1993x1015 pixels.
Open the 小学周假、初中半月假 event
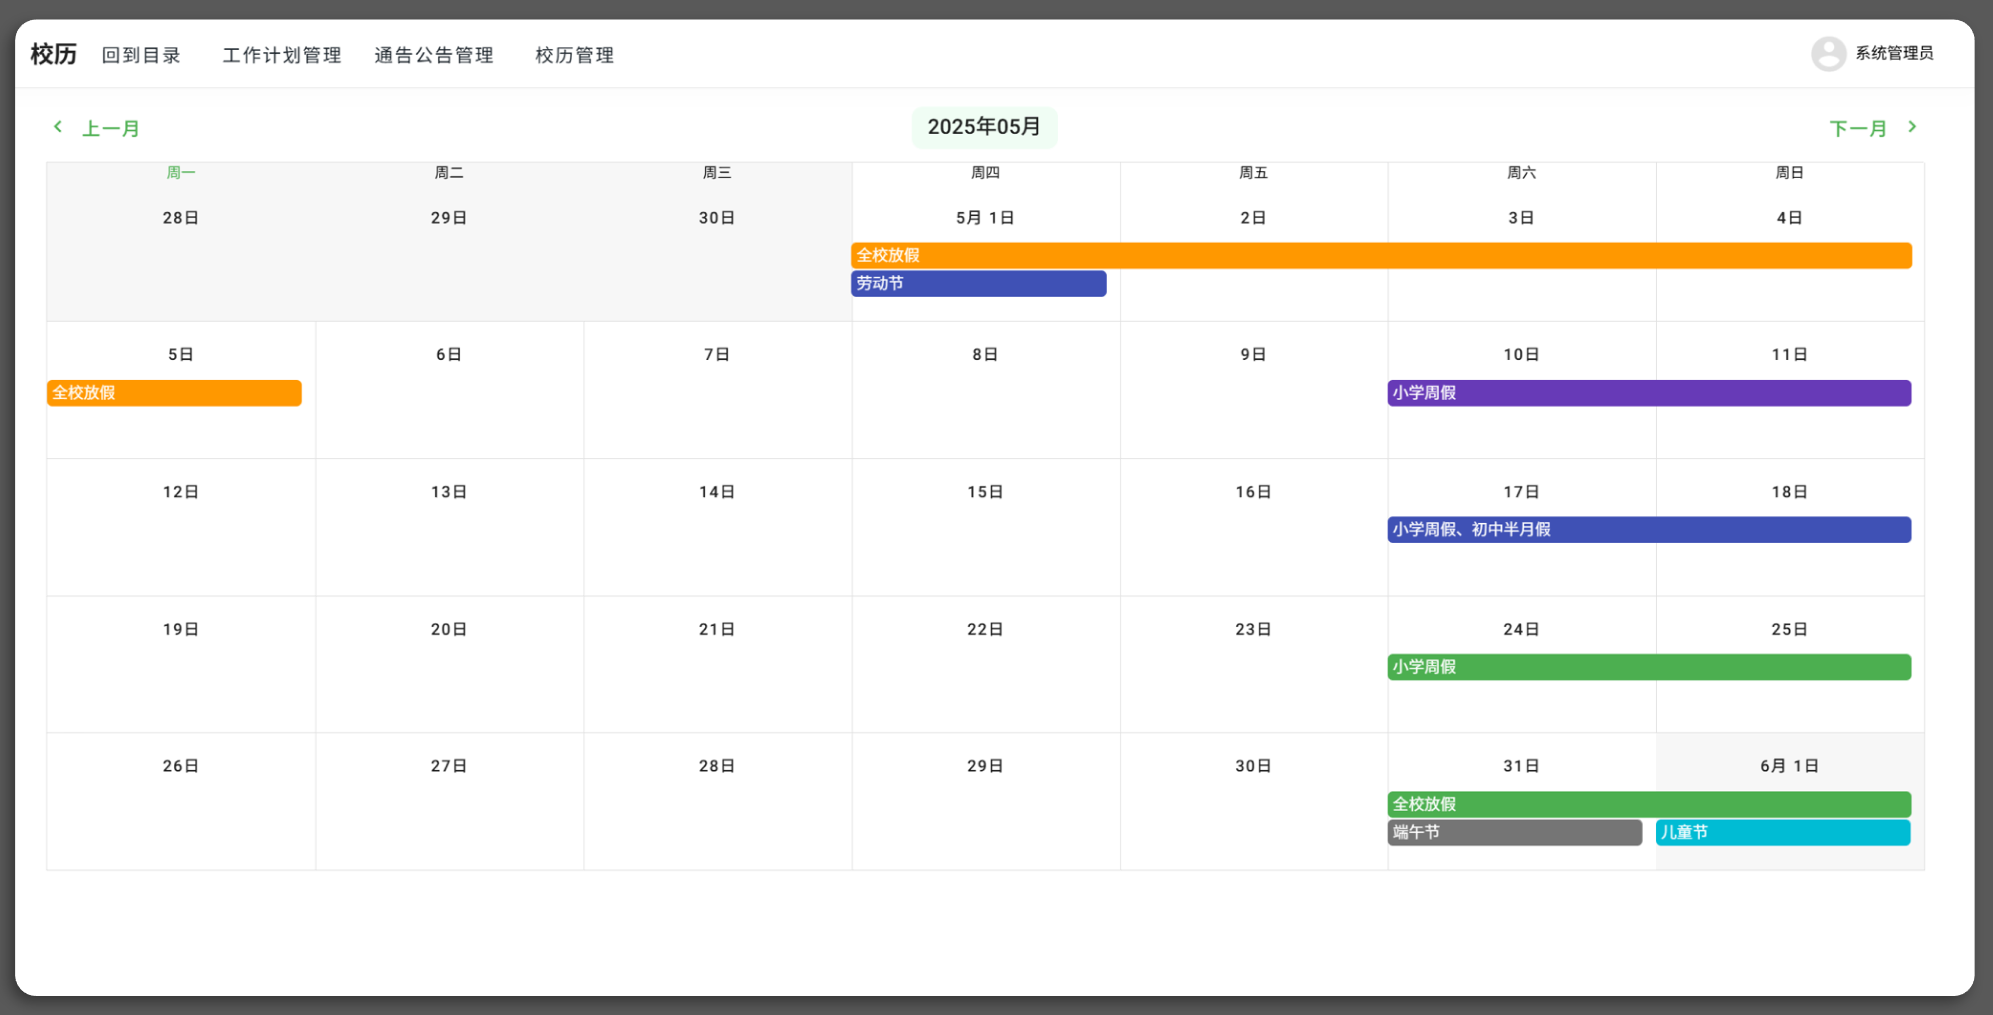pyautogui.click(x=1648, y=530)
